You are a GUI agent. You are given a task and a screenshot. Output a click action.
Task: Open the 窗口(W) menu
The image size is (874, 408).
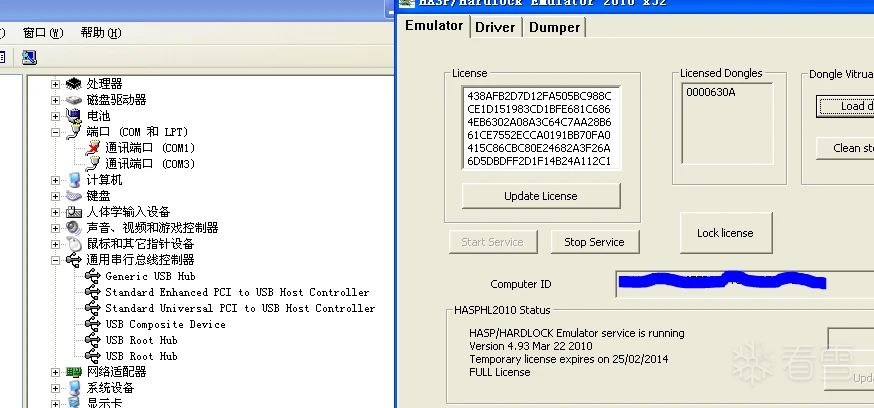point(43,33)
